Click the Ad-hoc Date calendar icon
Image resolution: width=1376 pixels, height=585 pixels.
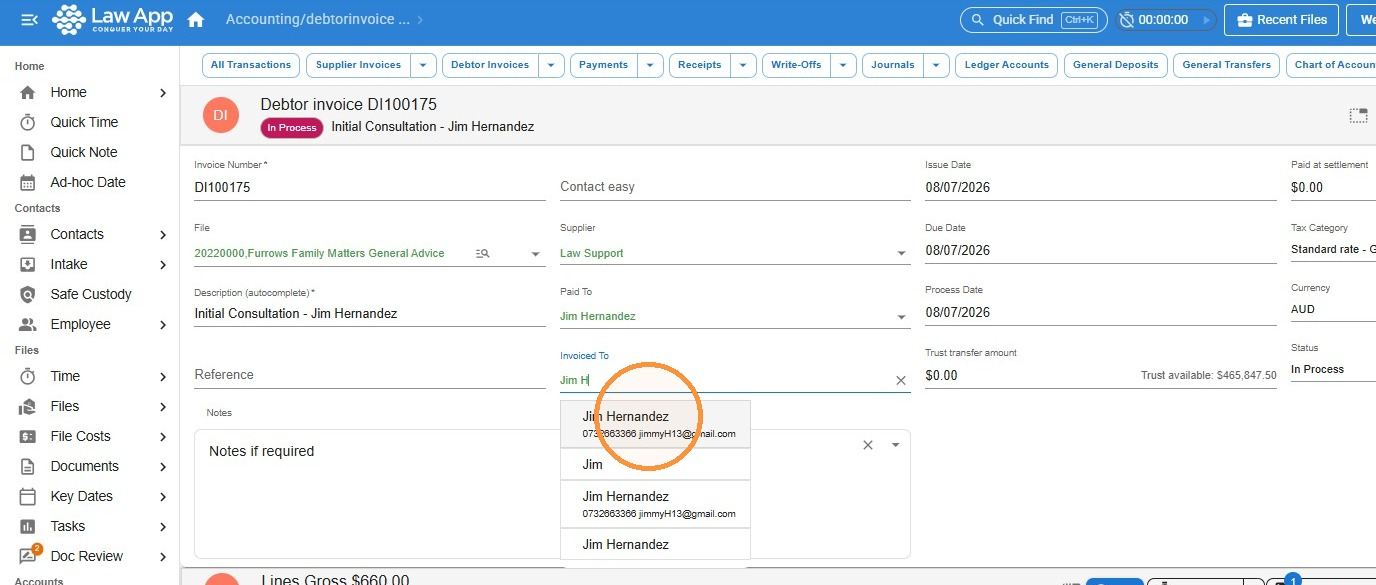point(29,182)
